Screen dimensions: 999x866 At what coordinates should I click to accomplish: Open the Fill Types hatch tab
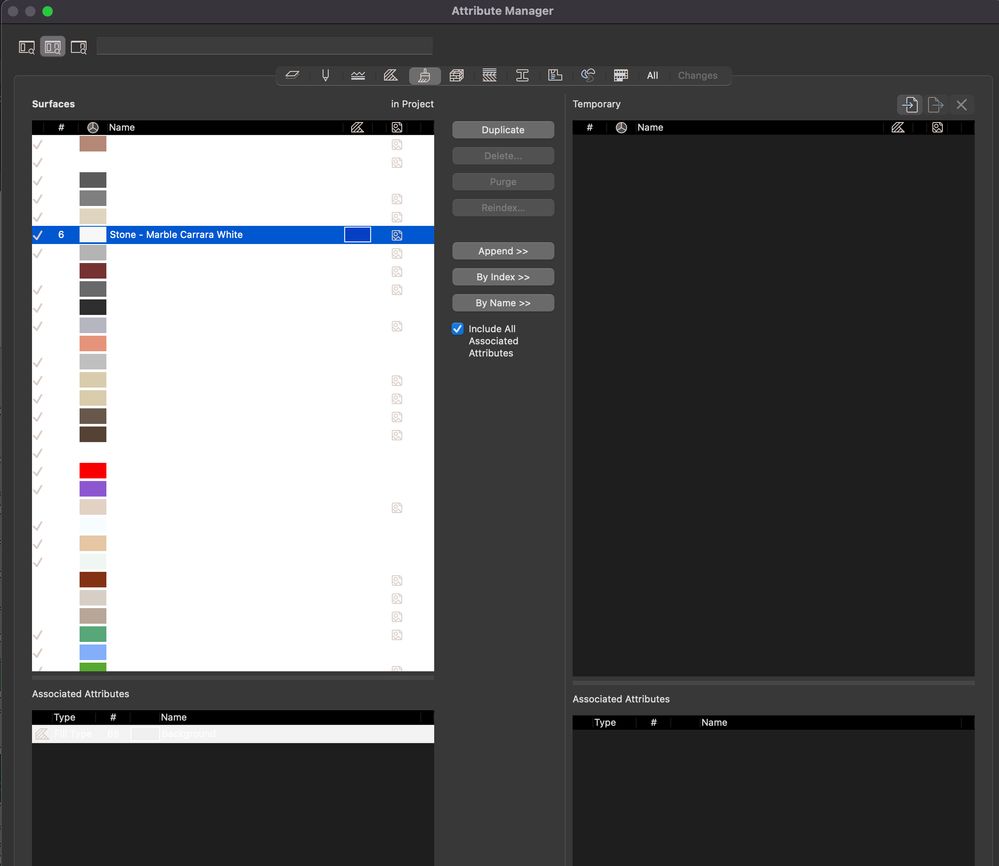391,75
